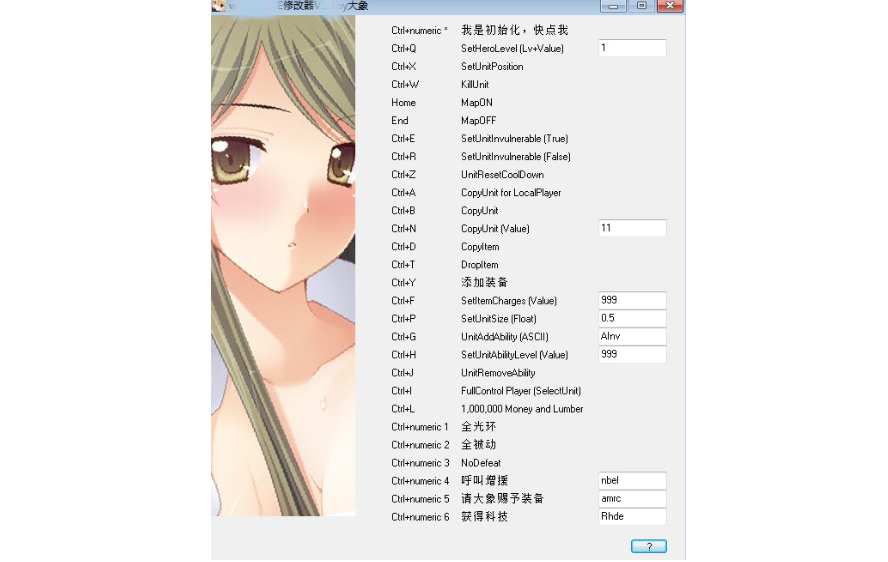Viewport: 888px width, 562px height.
Task: Click the SetItemCharges input showing 999
Action: (x=632, y=300)
